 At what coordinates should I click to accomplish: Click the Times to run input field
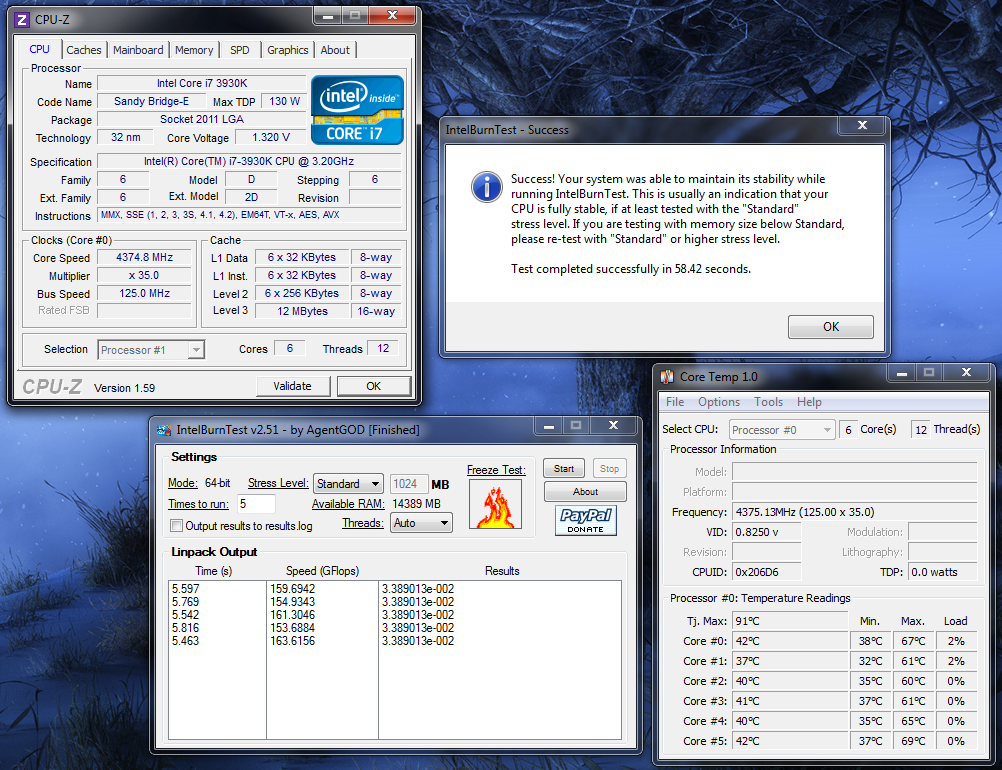click(256, 504)
